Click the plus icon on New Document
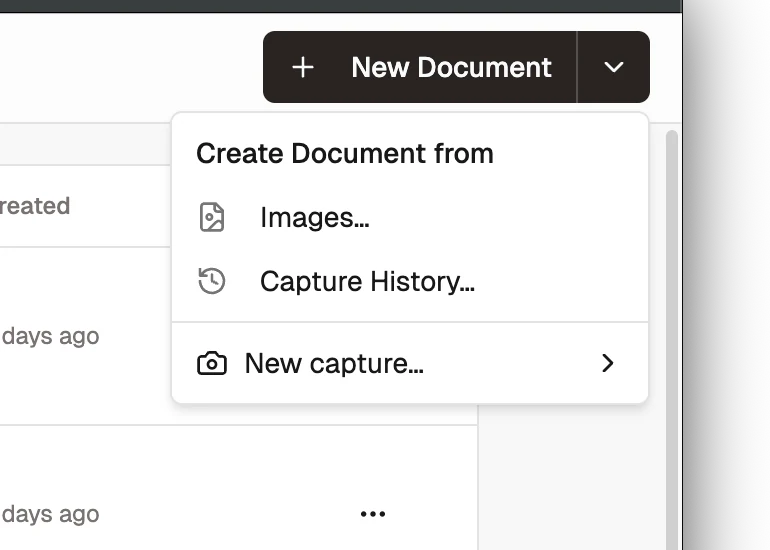The height and width of the screenshot is (550, 770). 302,67
